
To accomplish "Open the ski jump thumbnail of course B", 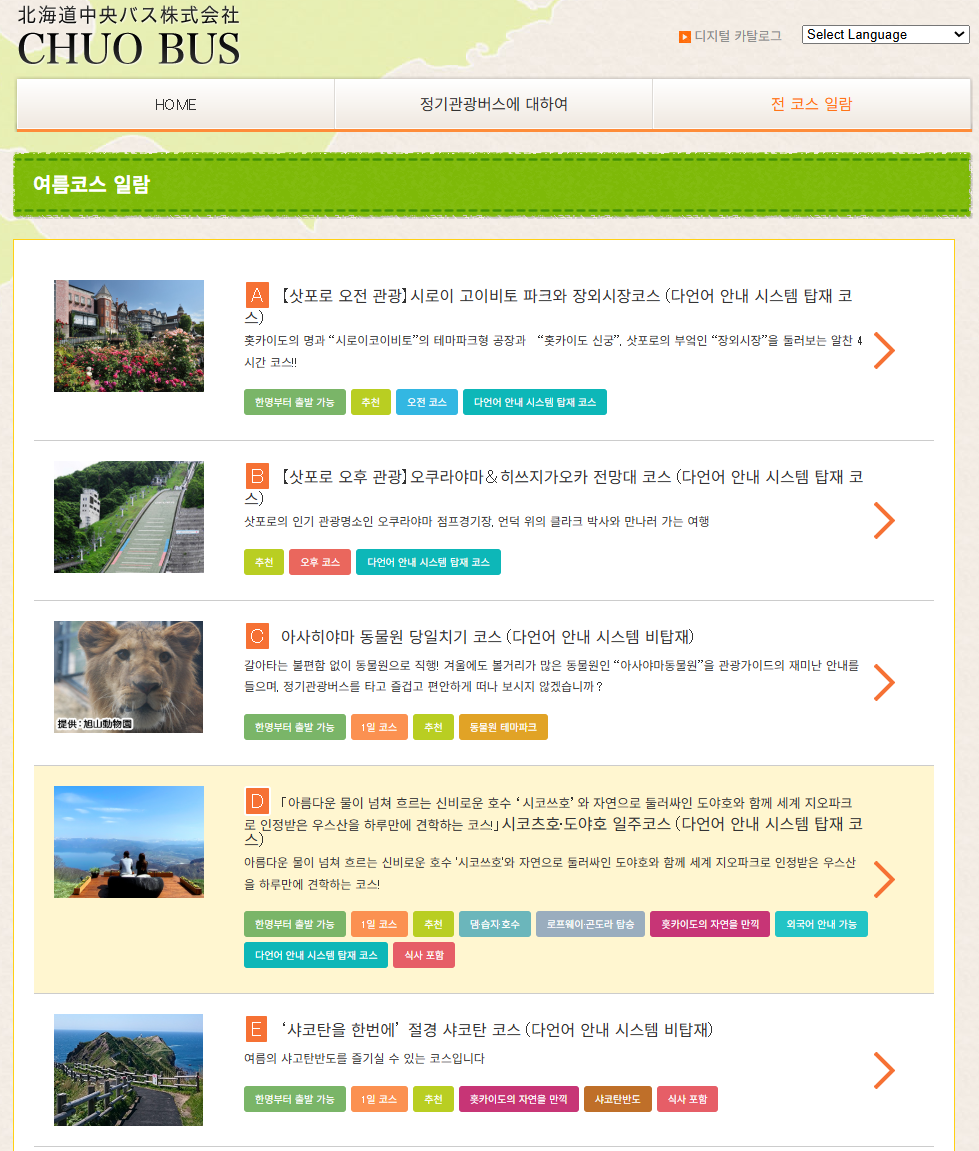I will pos(128,517).
